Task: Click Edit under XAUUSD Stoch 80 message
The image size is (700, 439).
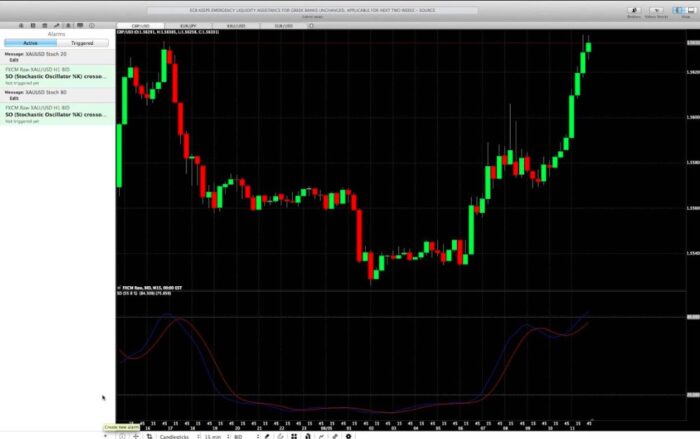Action: pyautogui.click(x=14, y=98)
